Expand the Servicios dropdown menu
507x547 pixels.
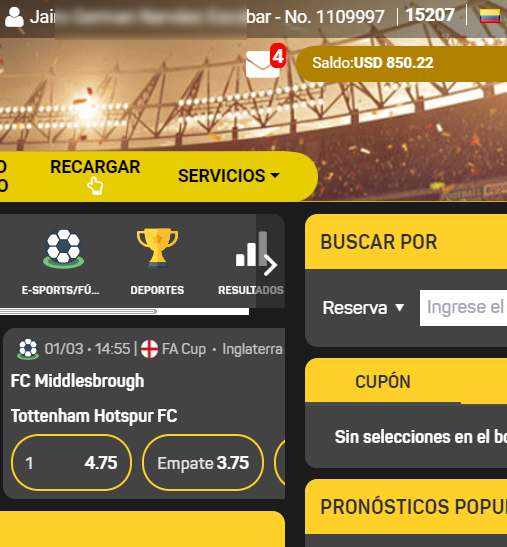(229, 175)
